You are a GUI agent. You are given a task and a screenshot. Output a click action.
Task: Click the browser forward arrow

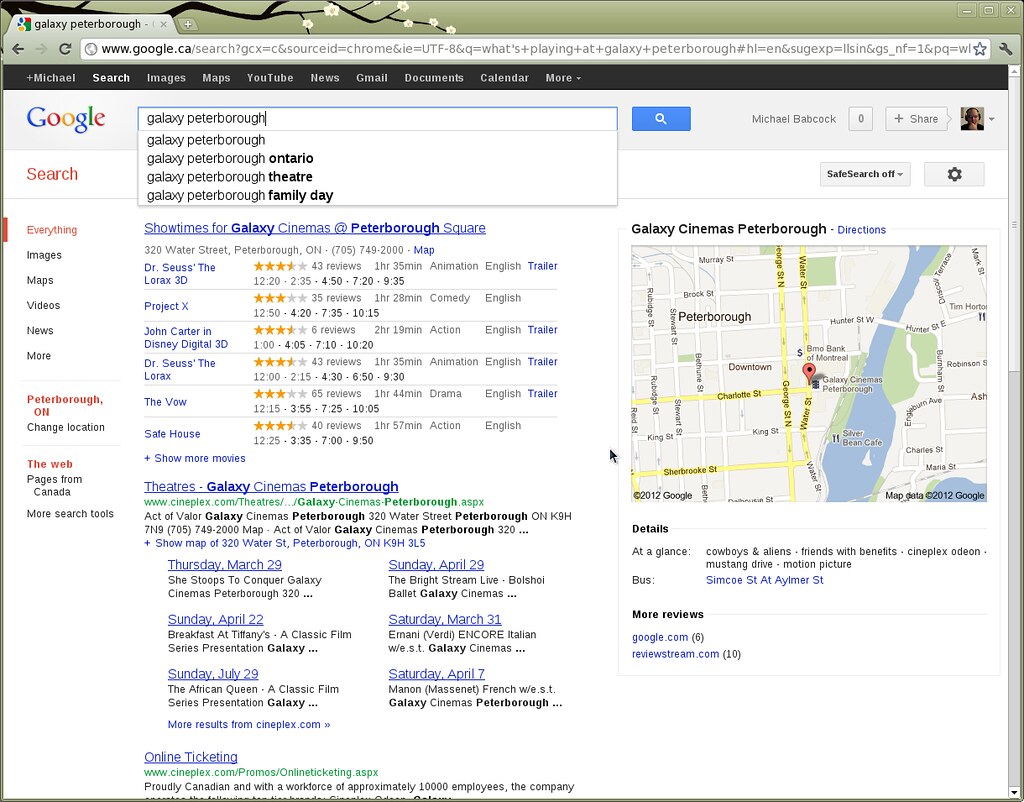41,49
